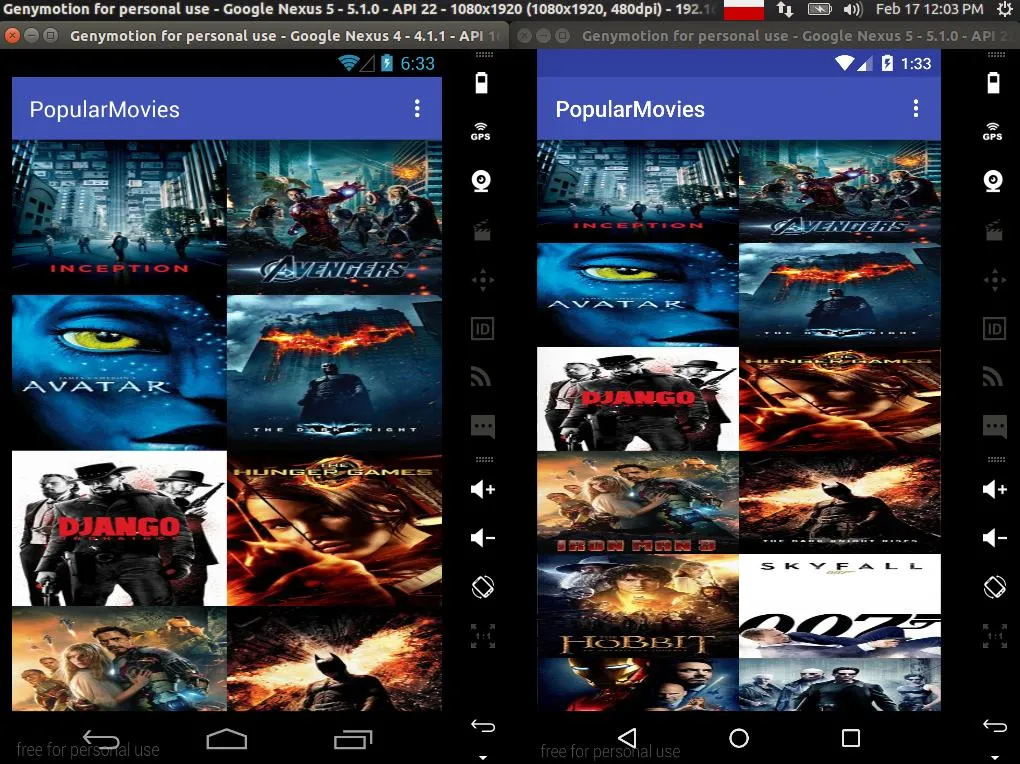The image size is (1020, 764).
Task: Open Django poster in Nexus 5 window
Action: [638, 399]
